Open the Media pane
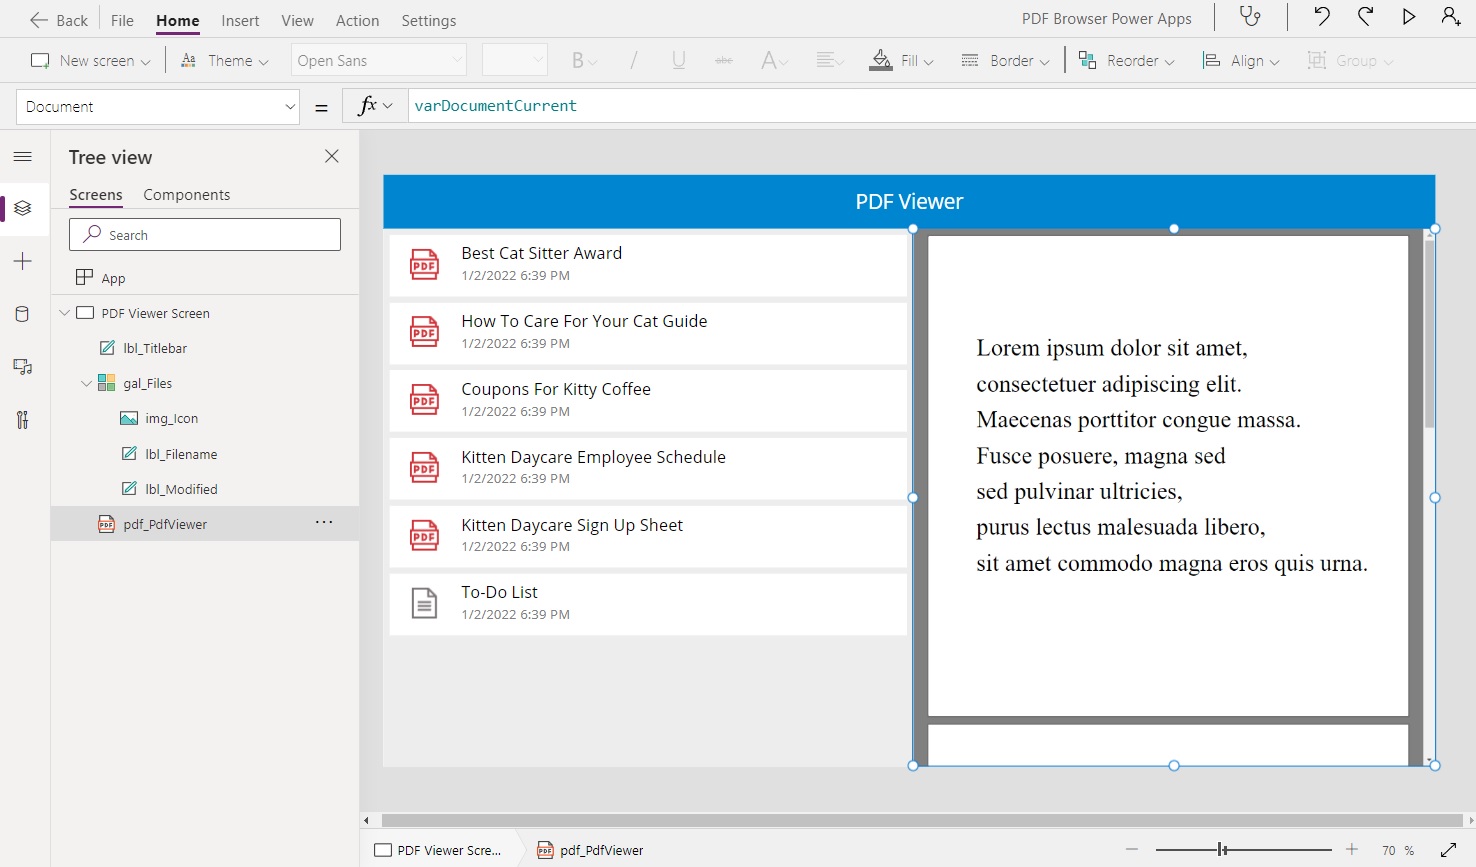1476x867 pixels. point(22,366)
